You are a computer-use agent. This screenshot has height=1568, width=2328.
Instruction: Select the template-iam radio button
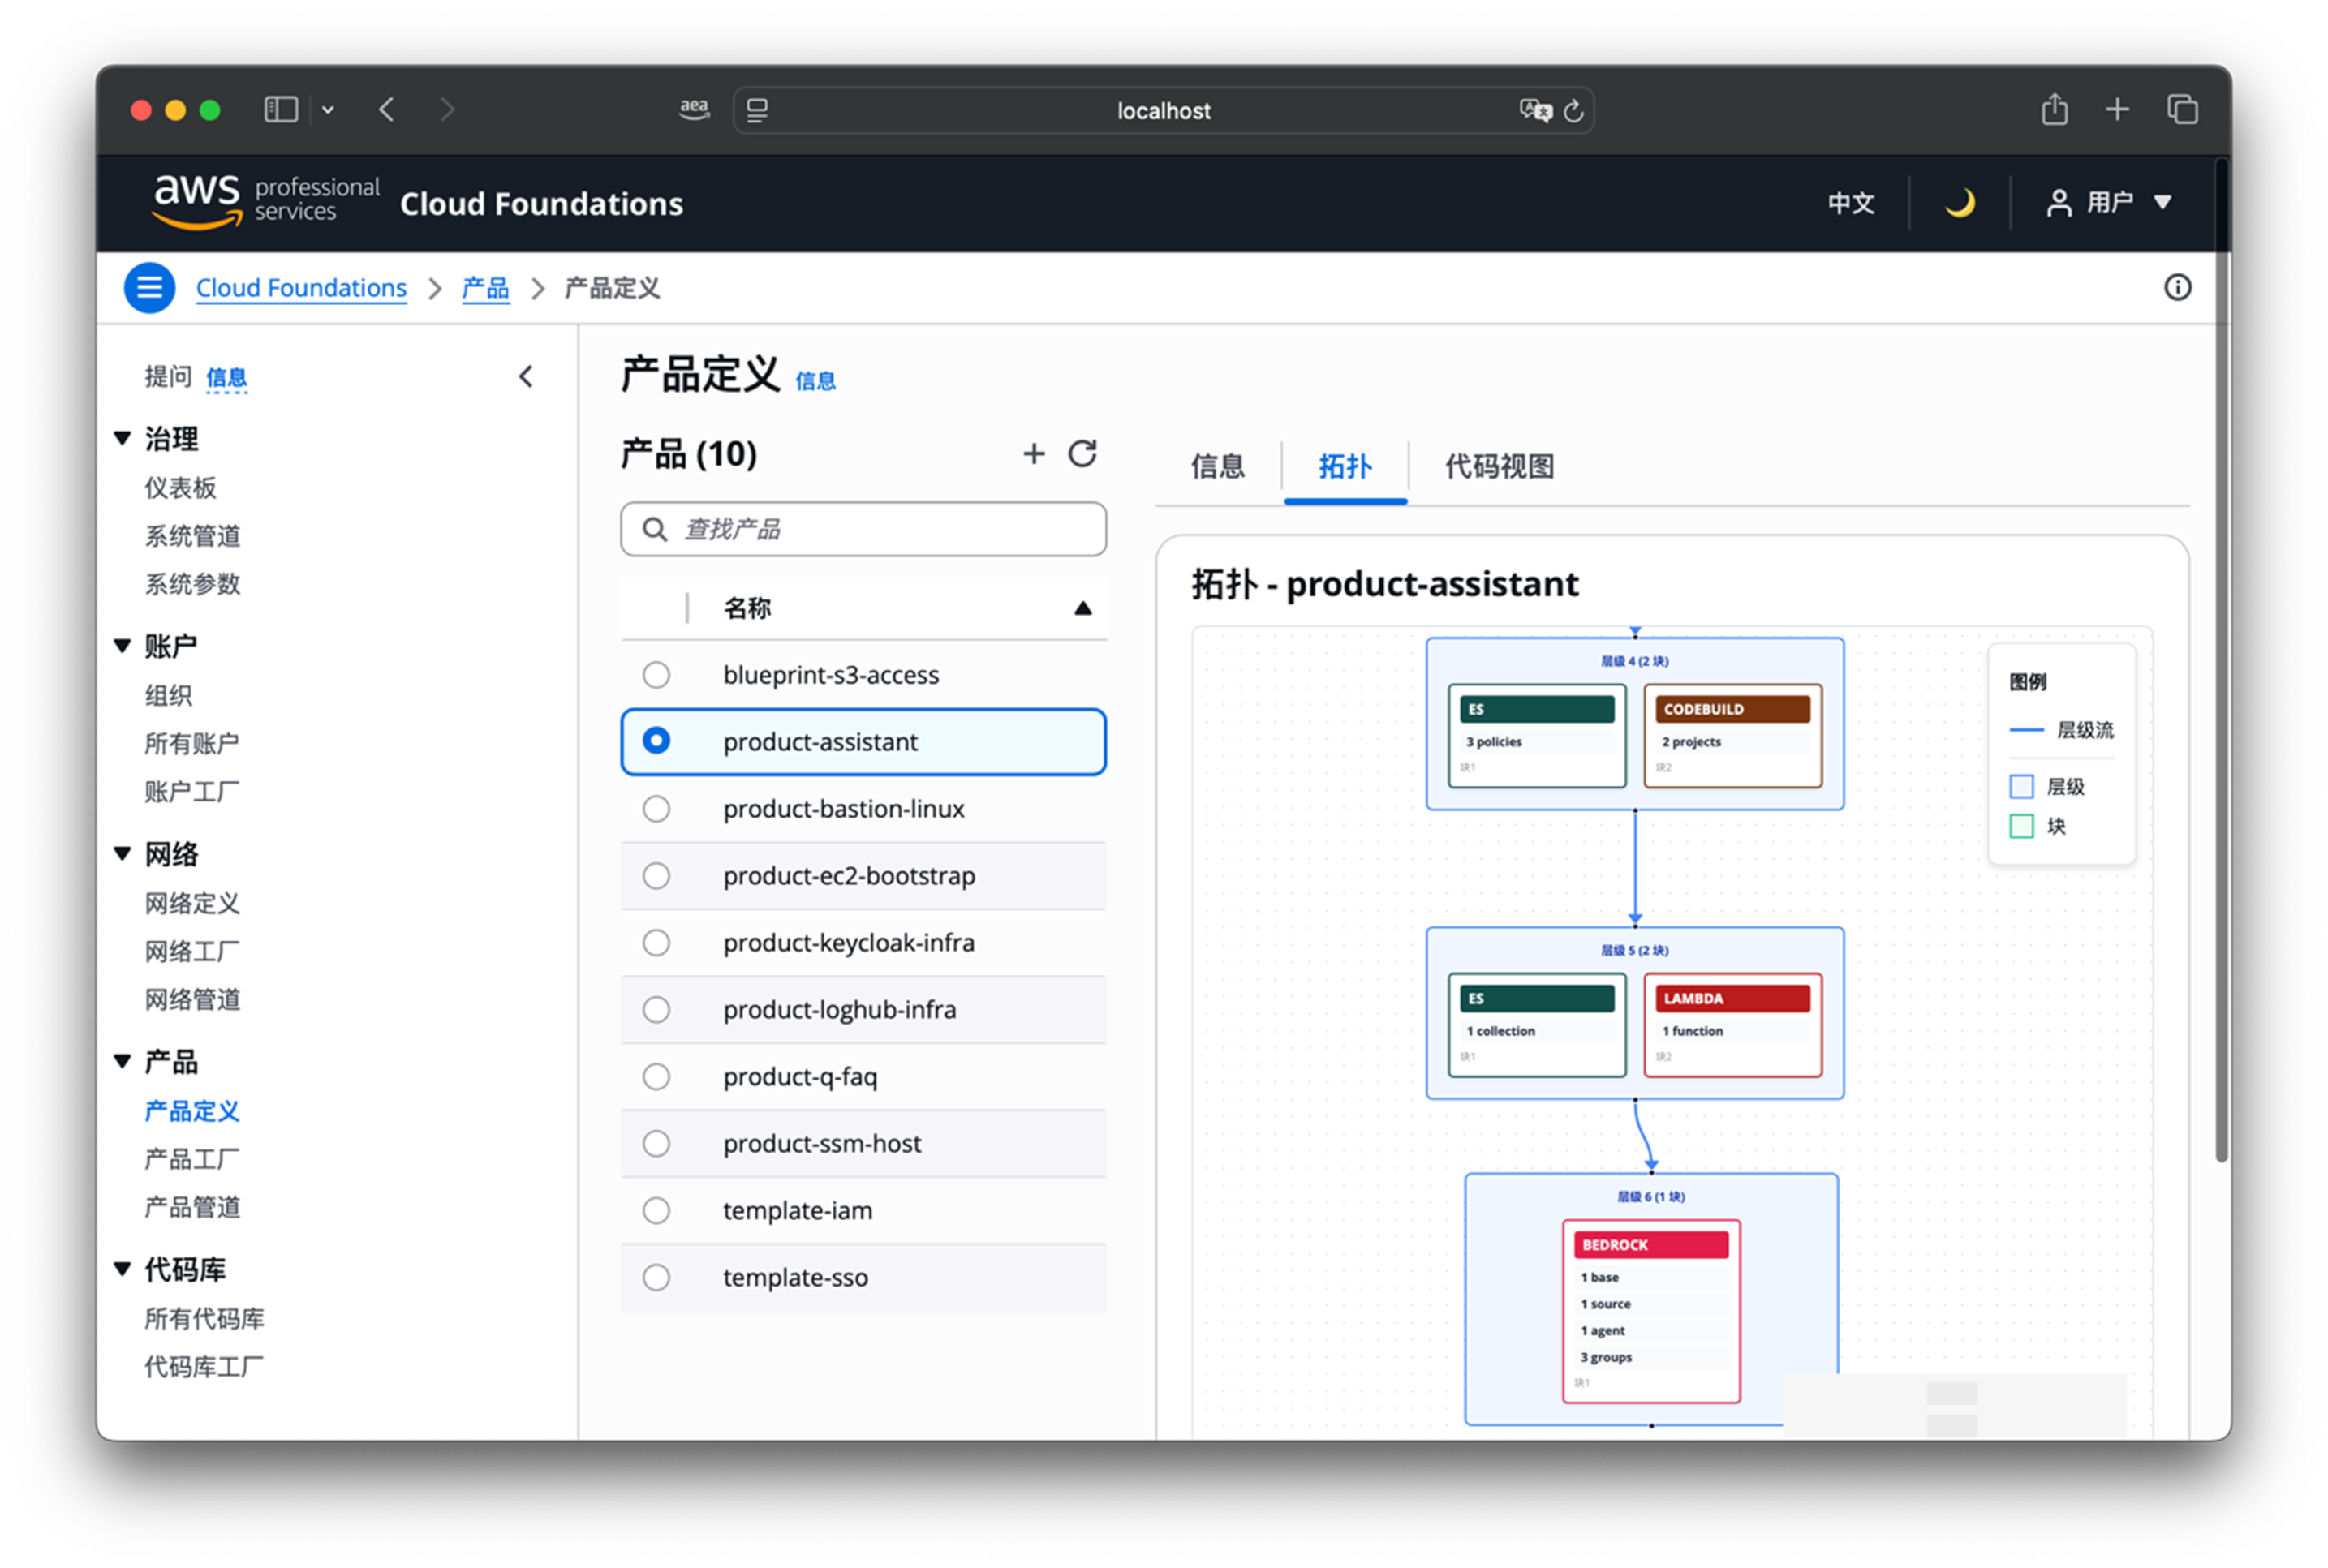point(656,1211)
